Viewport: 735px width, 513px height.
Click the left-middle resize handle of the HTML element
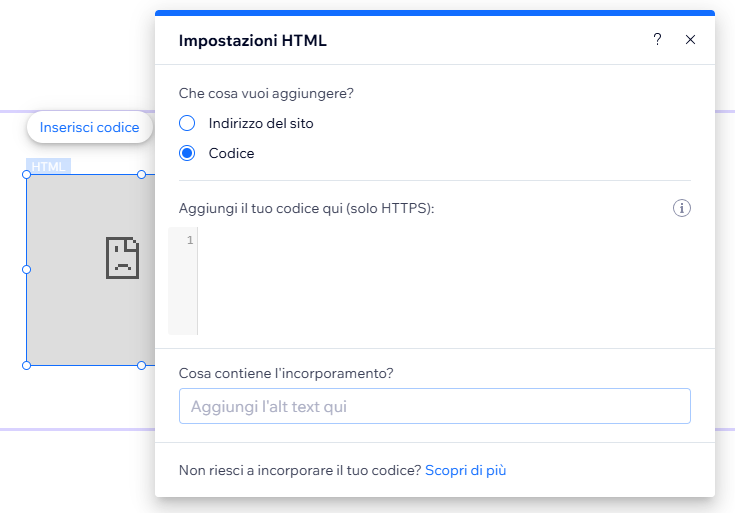pos(27,269)
